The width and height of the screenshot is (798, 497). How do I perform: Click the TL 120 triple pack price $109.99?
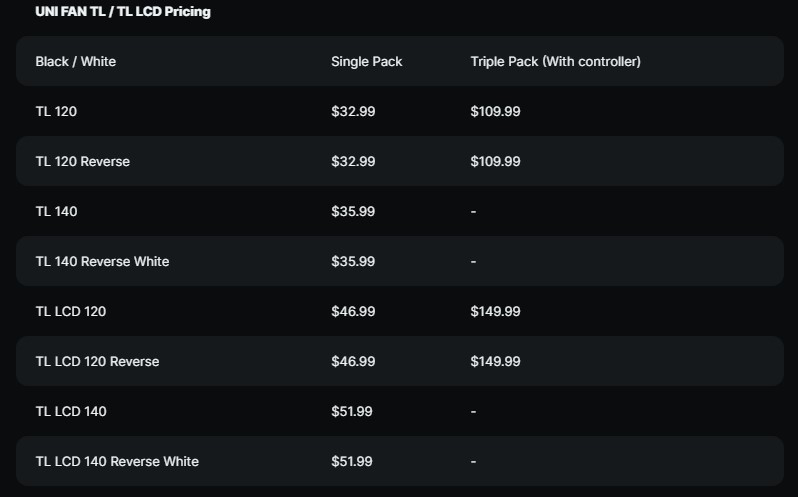(x=495, y=112)
